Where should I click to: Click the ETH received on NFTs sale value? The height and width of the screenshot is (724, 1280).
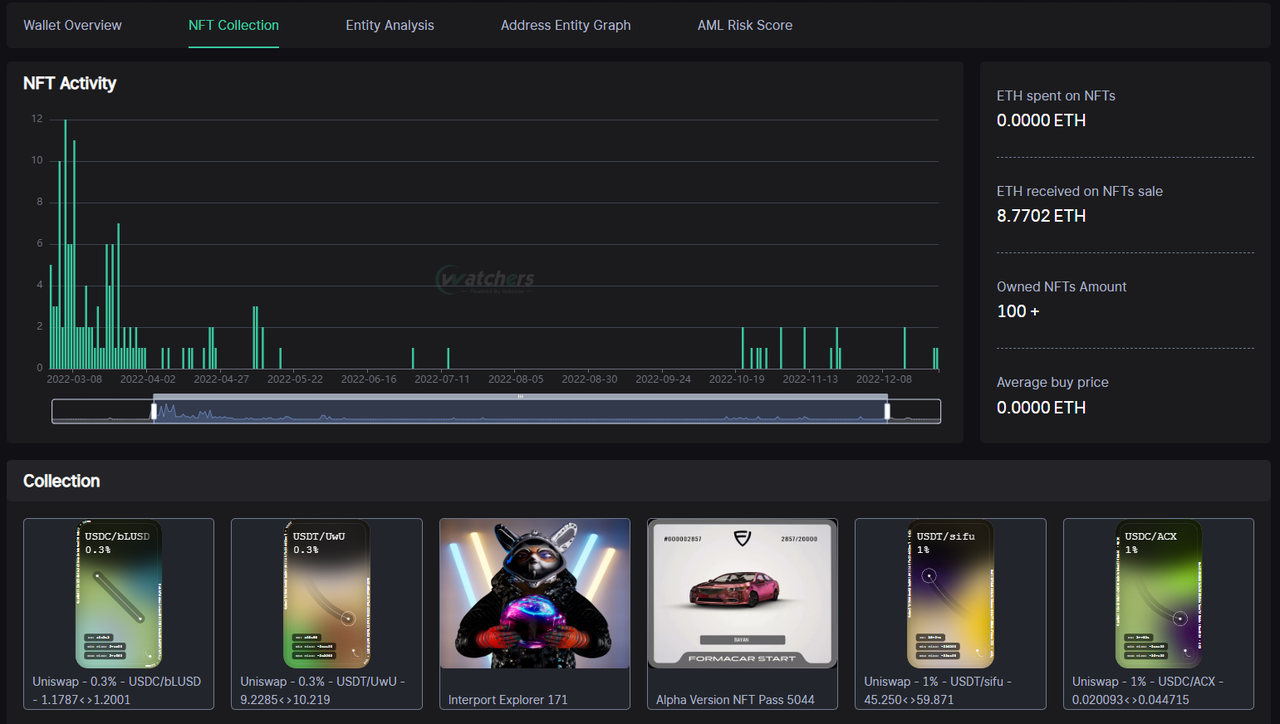(1041, 216)
